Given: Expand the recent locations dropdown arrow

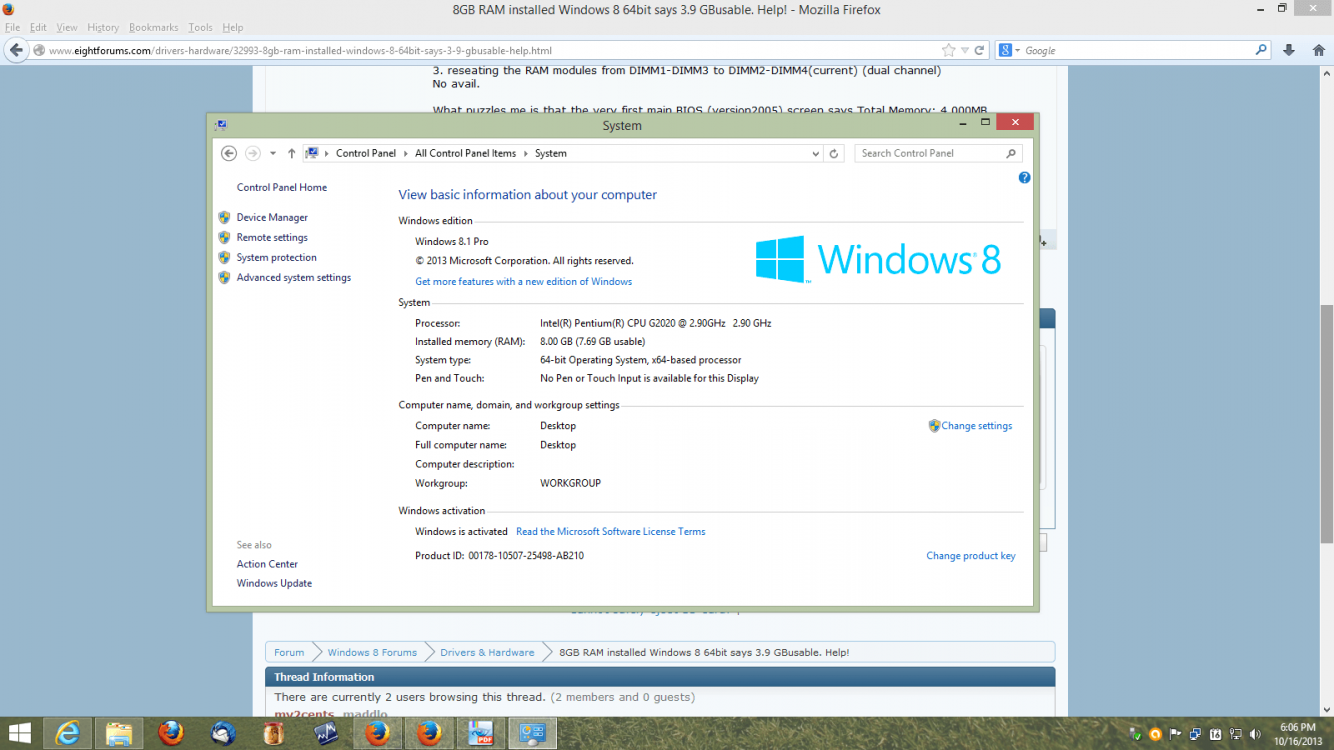Looking at the screenshot, I should (273, 153).
